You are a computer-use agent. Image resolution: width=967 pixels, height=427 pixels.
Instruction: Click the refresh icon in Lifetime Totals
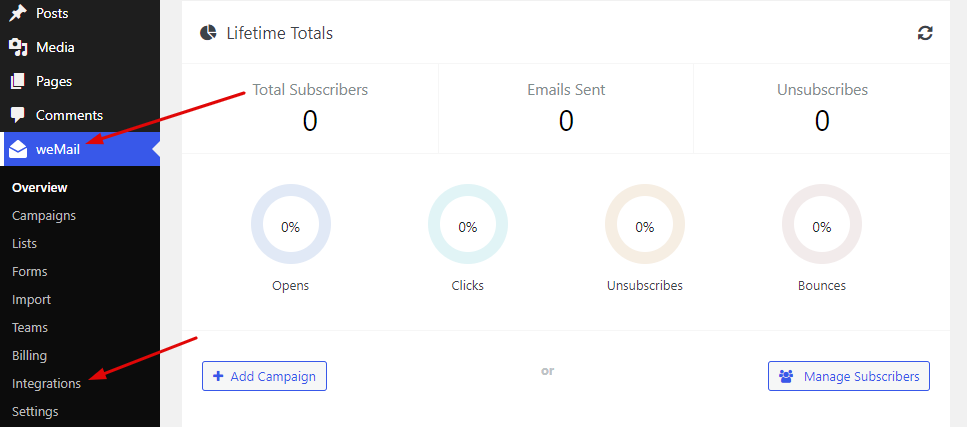coord(924,33)
